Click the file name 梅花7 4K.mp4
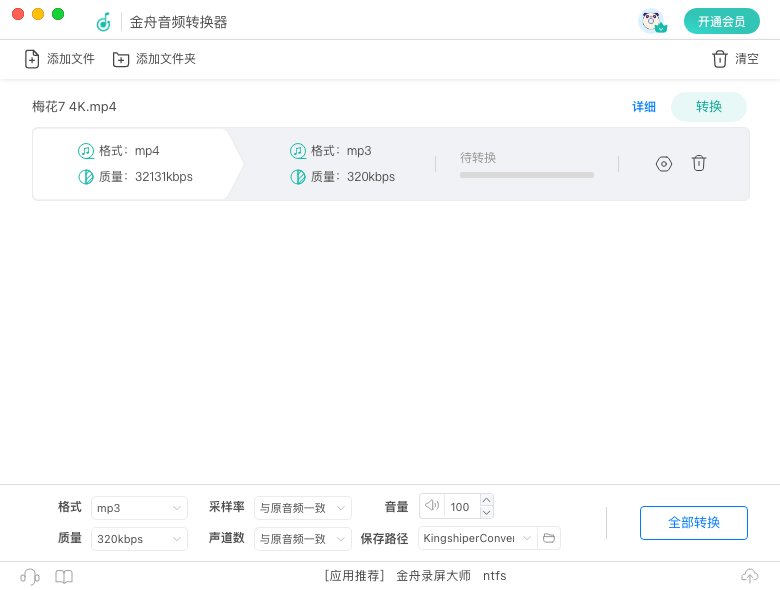This screenshot has width=780, height=590. pyautogui.click(x=74, y=106)
